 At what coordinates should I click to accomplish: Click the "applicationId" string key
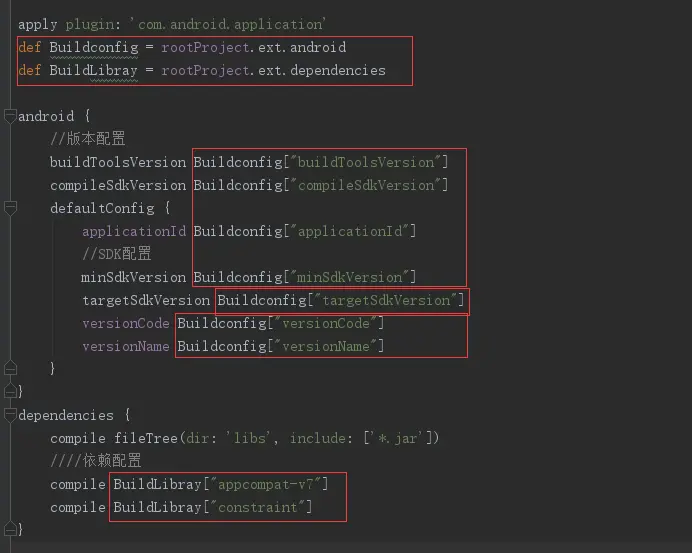pos(350,231)
